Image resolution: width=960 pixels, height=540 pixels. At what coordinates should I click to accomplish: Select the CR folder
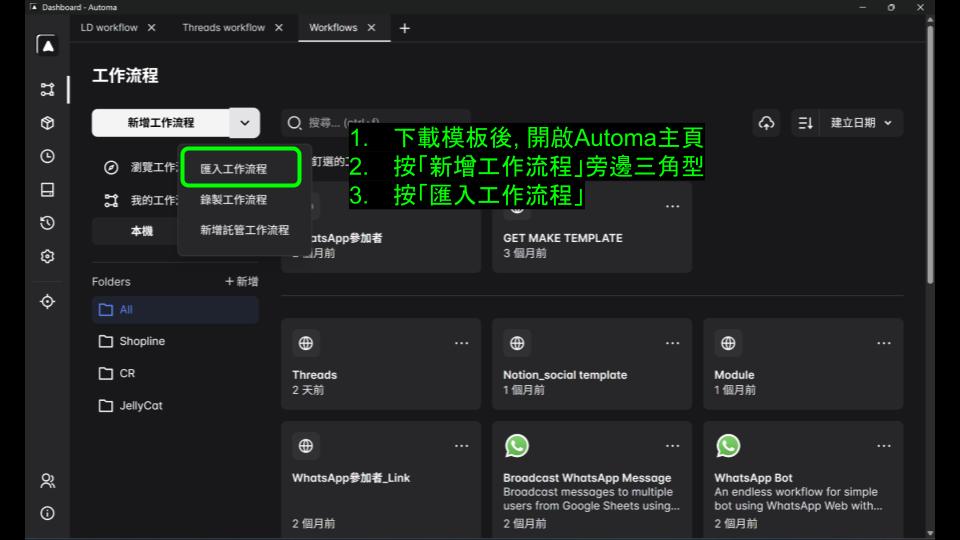coord(175,373)
